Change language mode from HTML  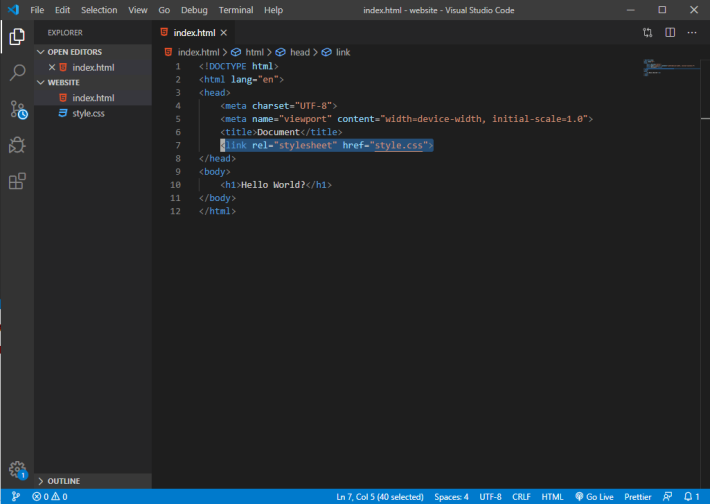[x=552, y=497]
